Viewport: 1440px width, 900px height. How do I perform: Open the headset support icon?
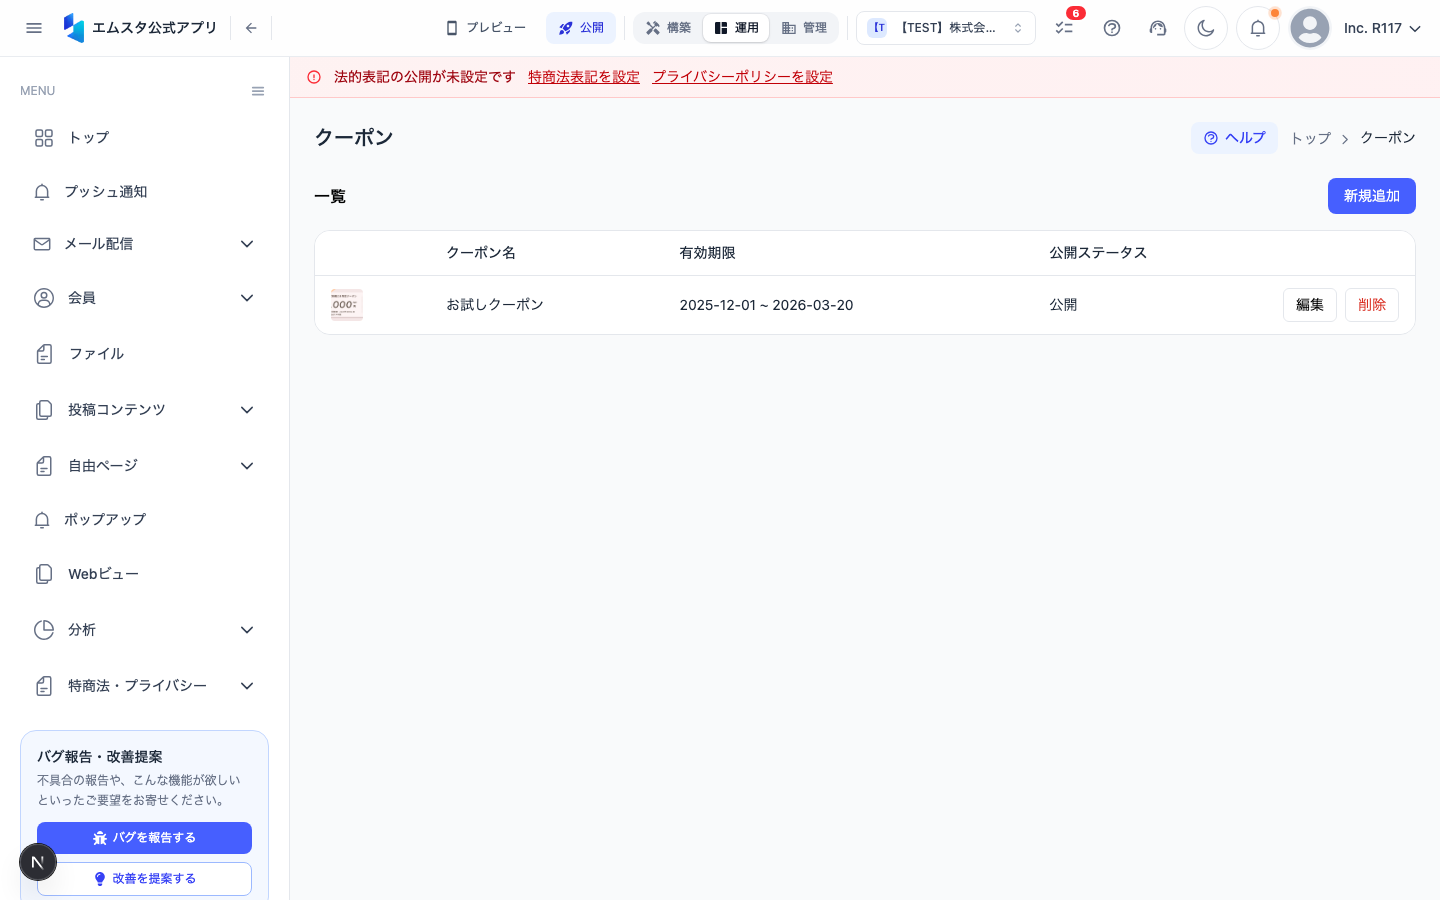pyautogui.click(x=1158, y=28)
